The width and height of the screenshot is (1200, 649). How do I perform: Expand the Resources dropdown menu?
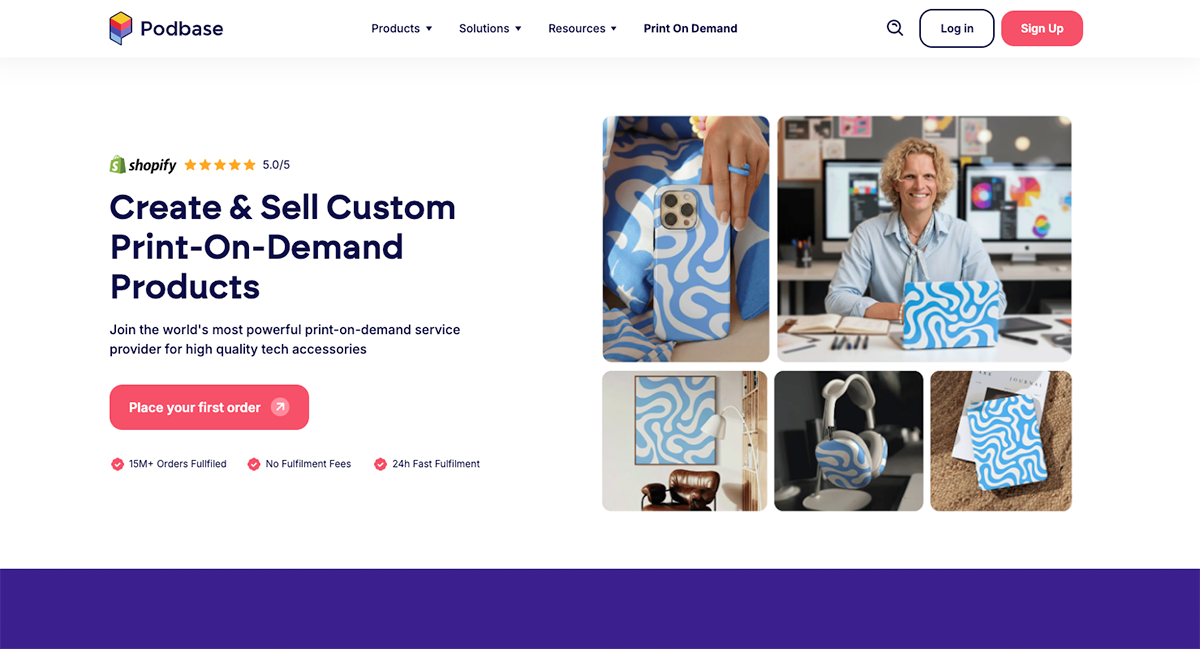click(x=583, y=28)
